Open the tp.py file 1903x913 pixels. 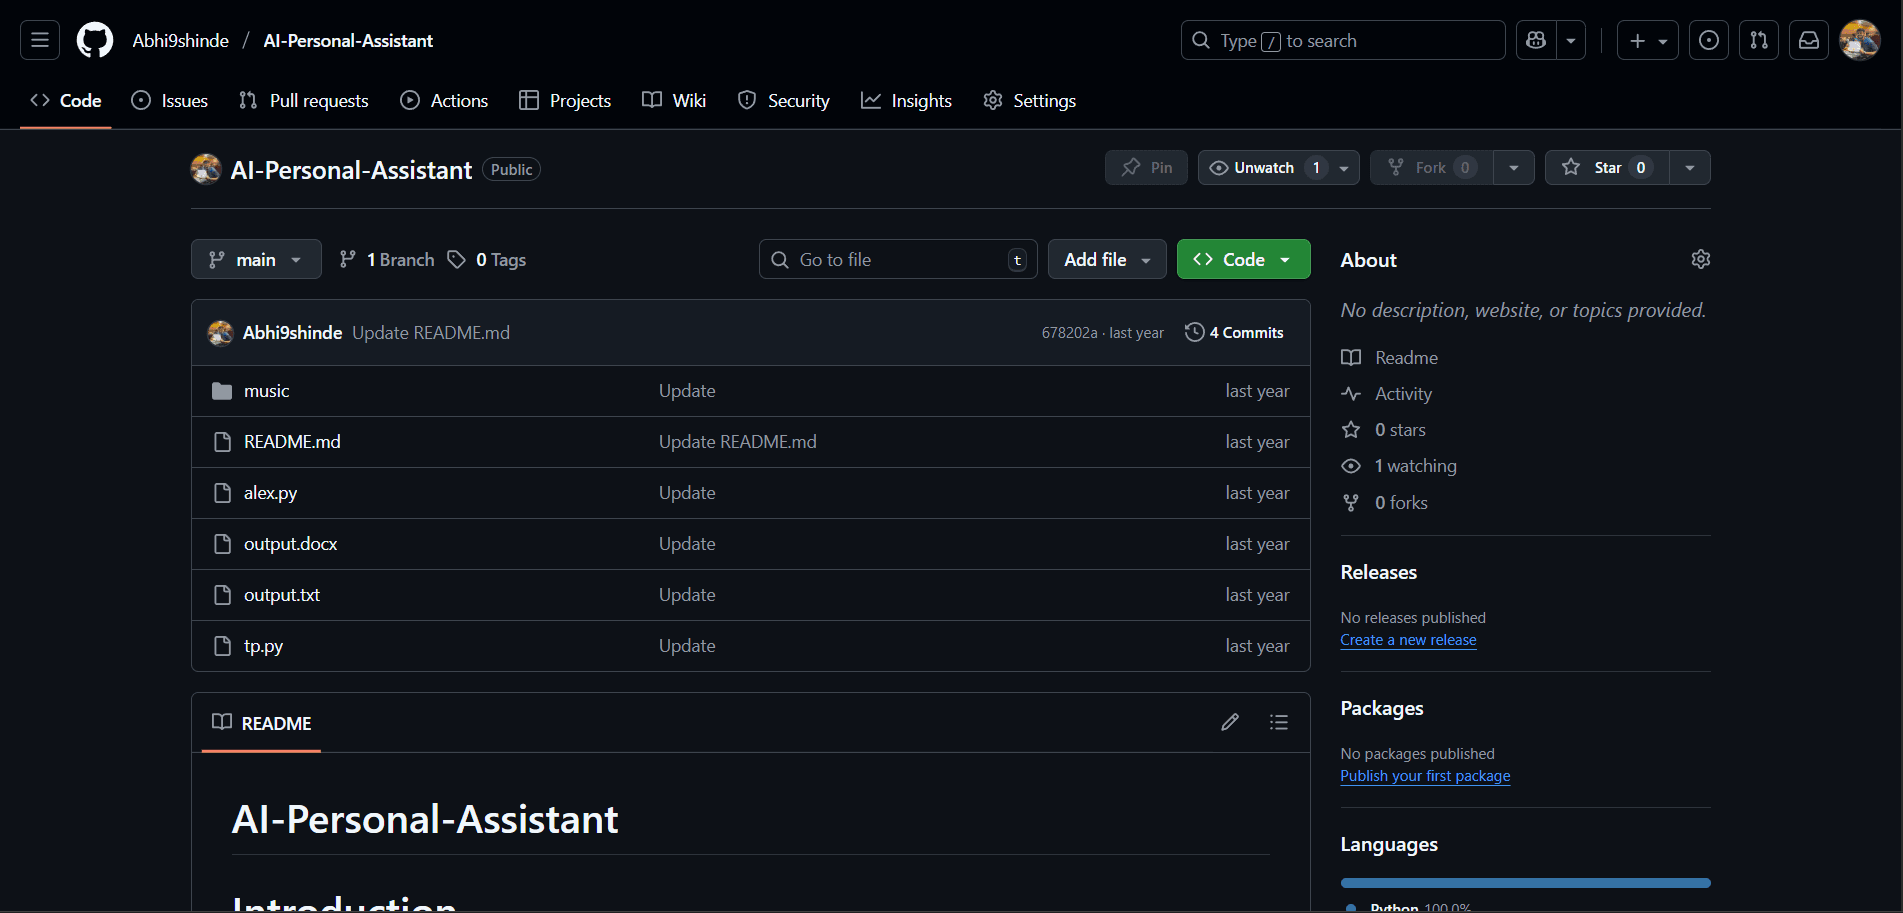263,646
